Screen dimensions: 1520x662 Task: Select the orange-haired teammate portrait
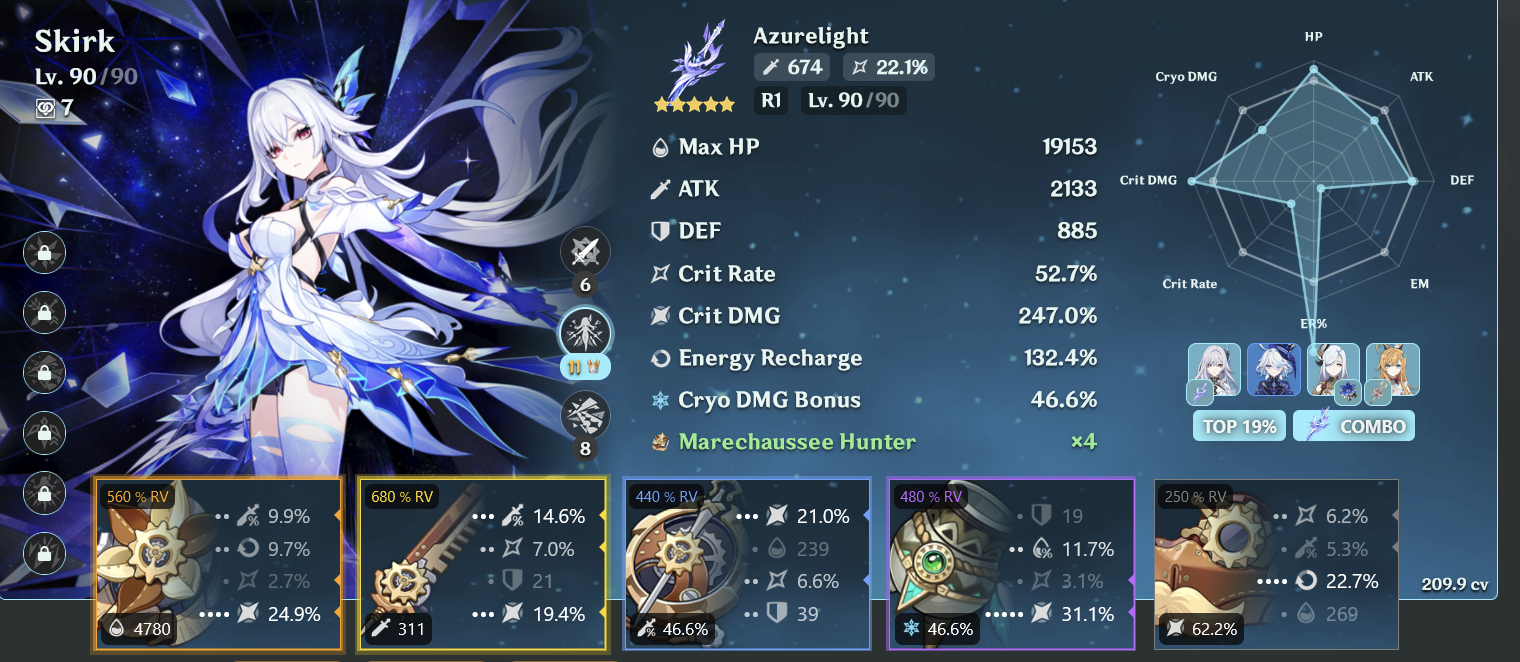(1393, 371)
